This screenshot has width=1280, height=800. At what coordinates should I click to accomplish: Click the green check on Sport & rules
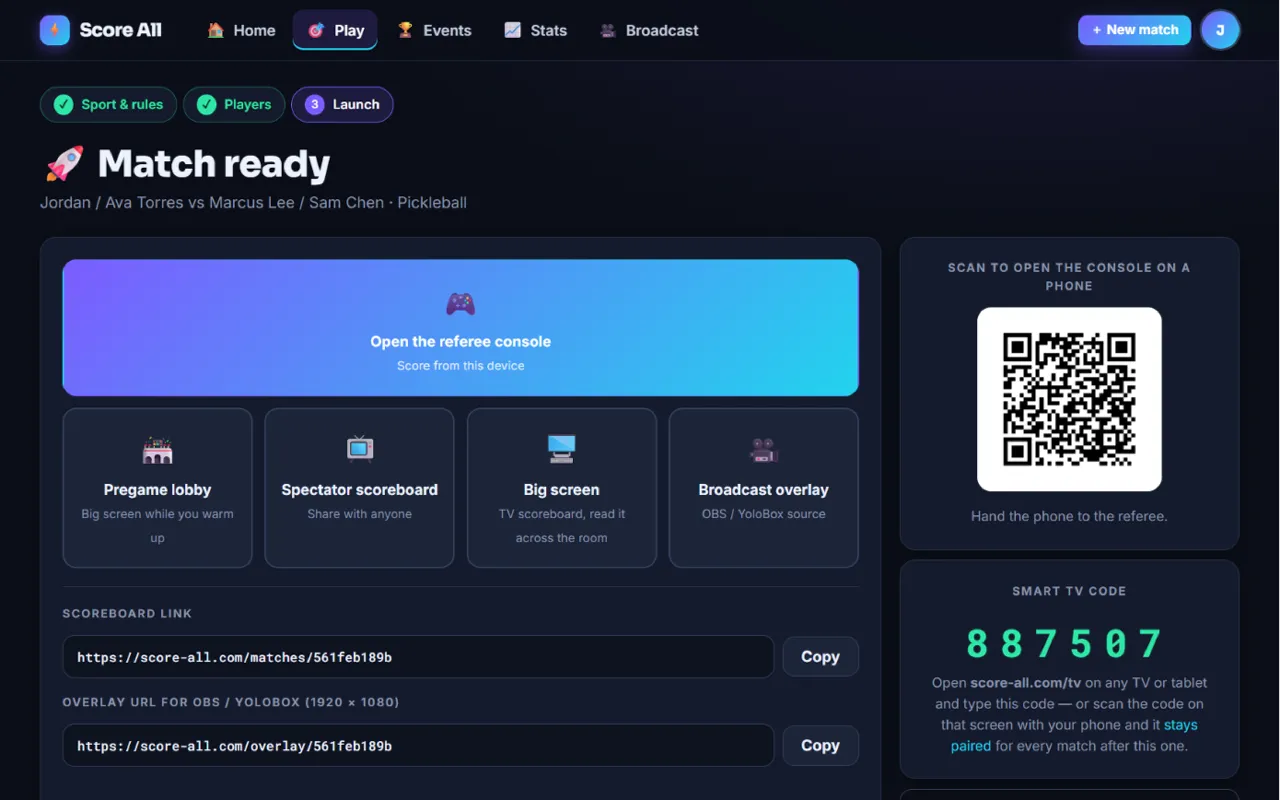tap(63, 105)
